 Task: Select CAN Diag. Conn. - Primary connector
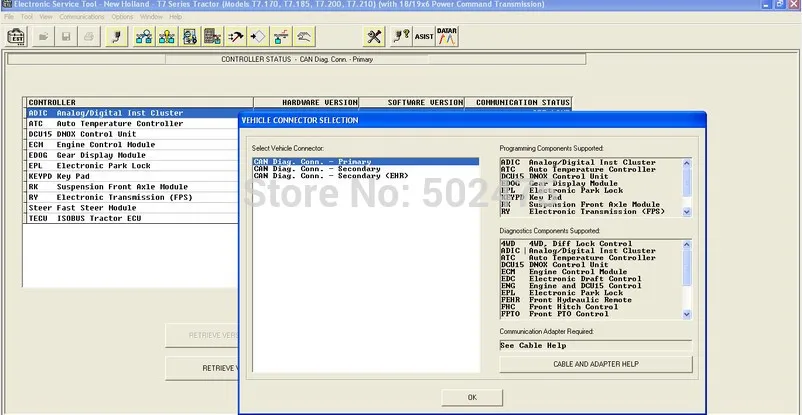coord(366,162)
